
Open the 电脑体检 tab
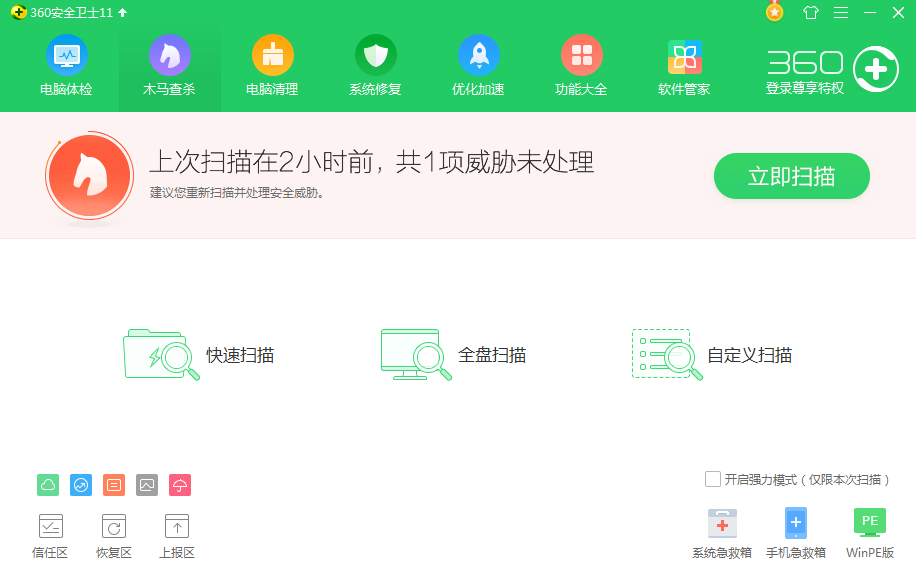(66, 66)
